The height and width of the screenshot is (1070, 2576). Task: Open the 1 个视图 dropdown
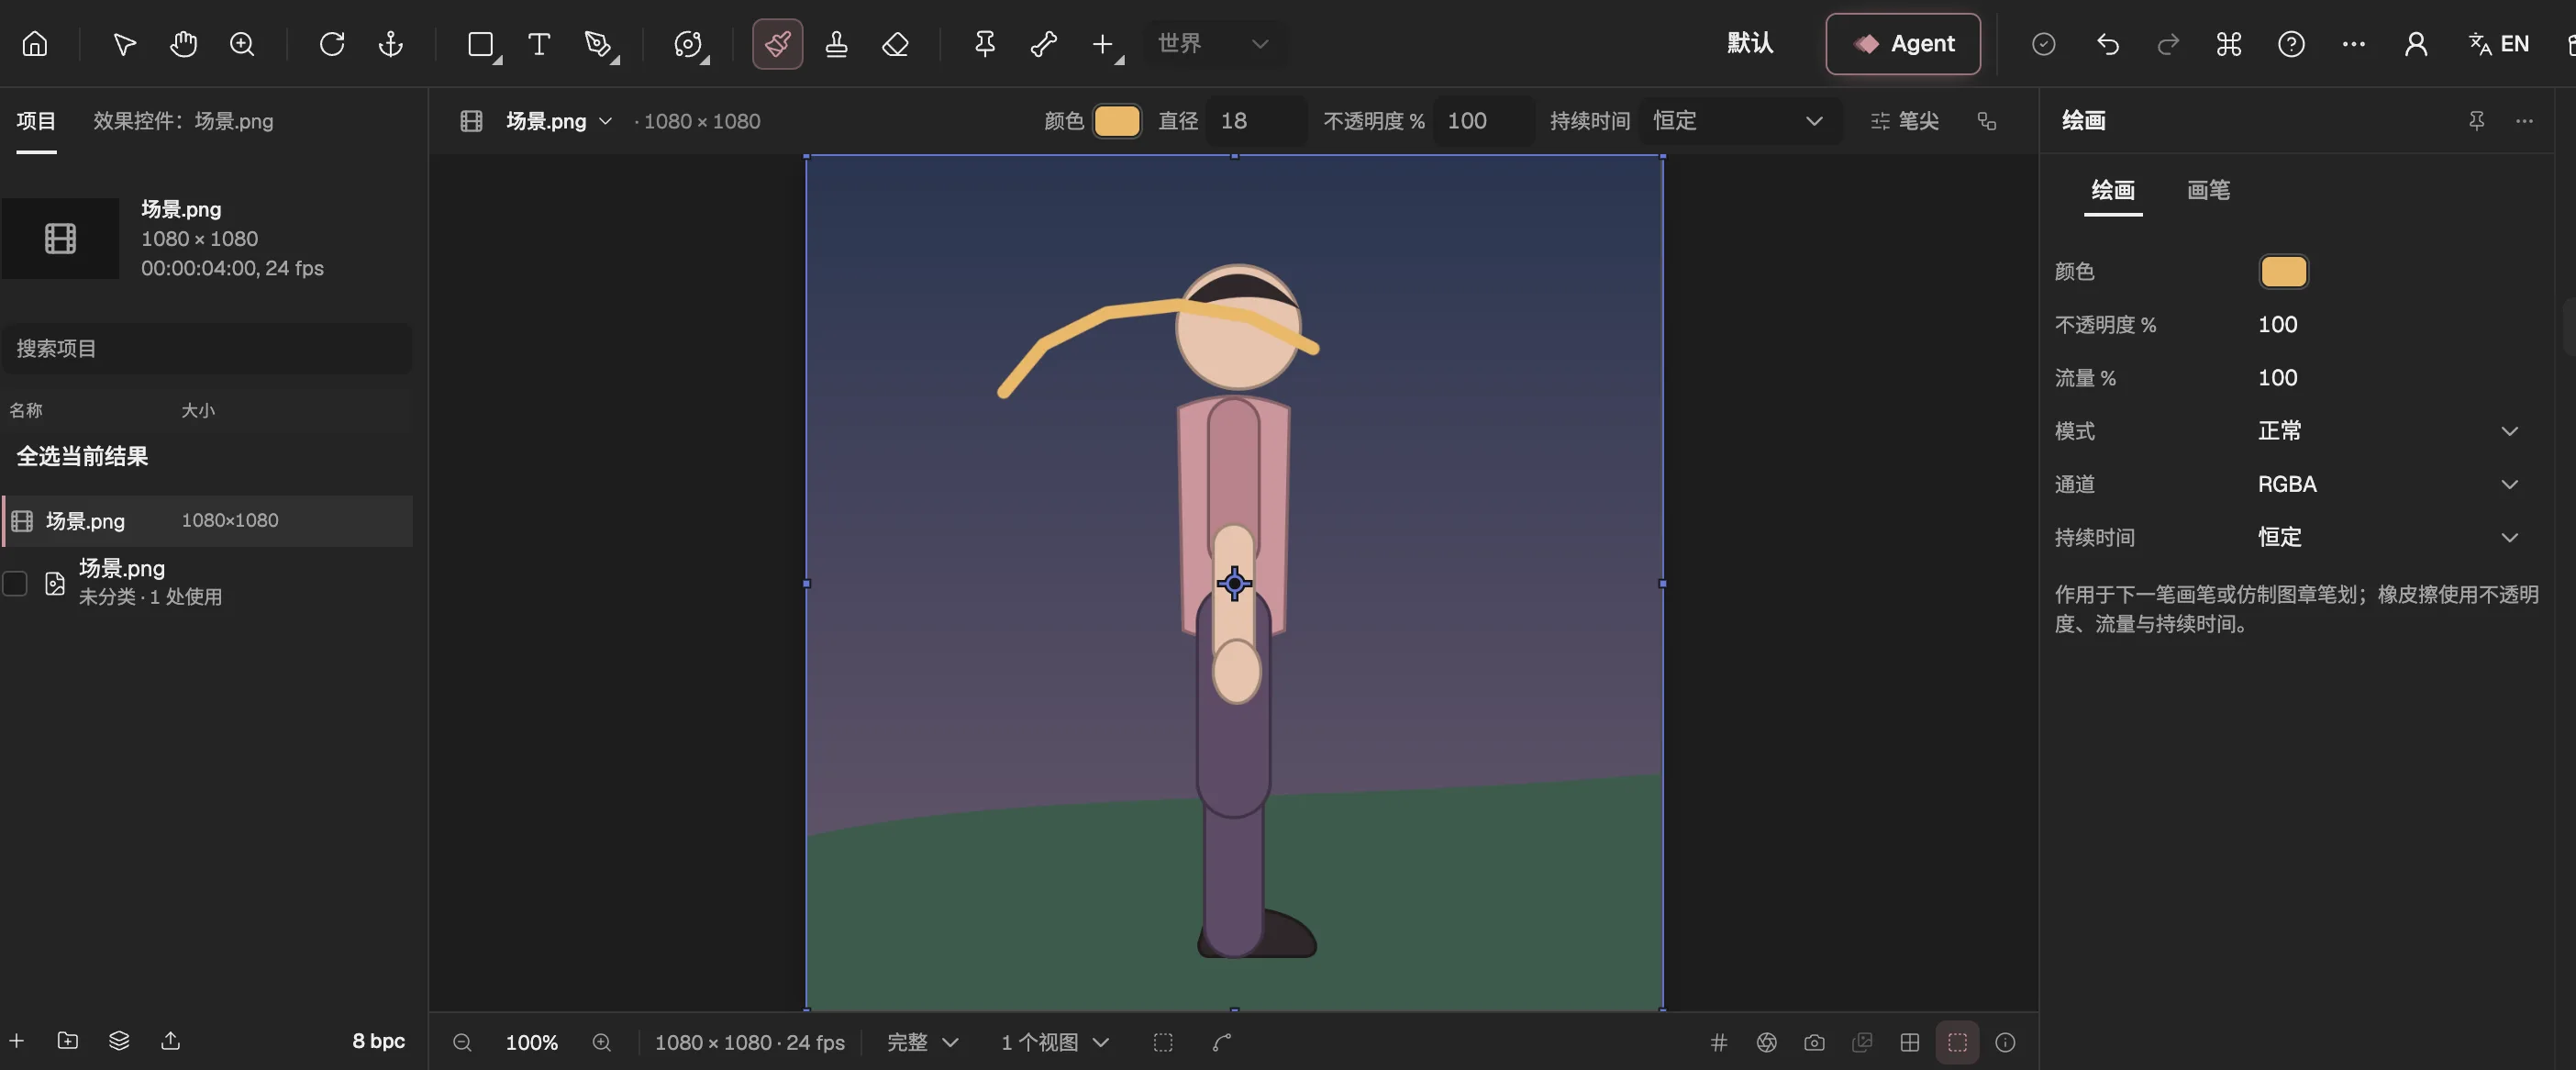1055,1042
